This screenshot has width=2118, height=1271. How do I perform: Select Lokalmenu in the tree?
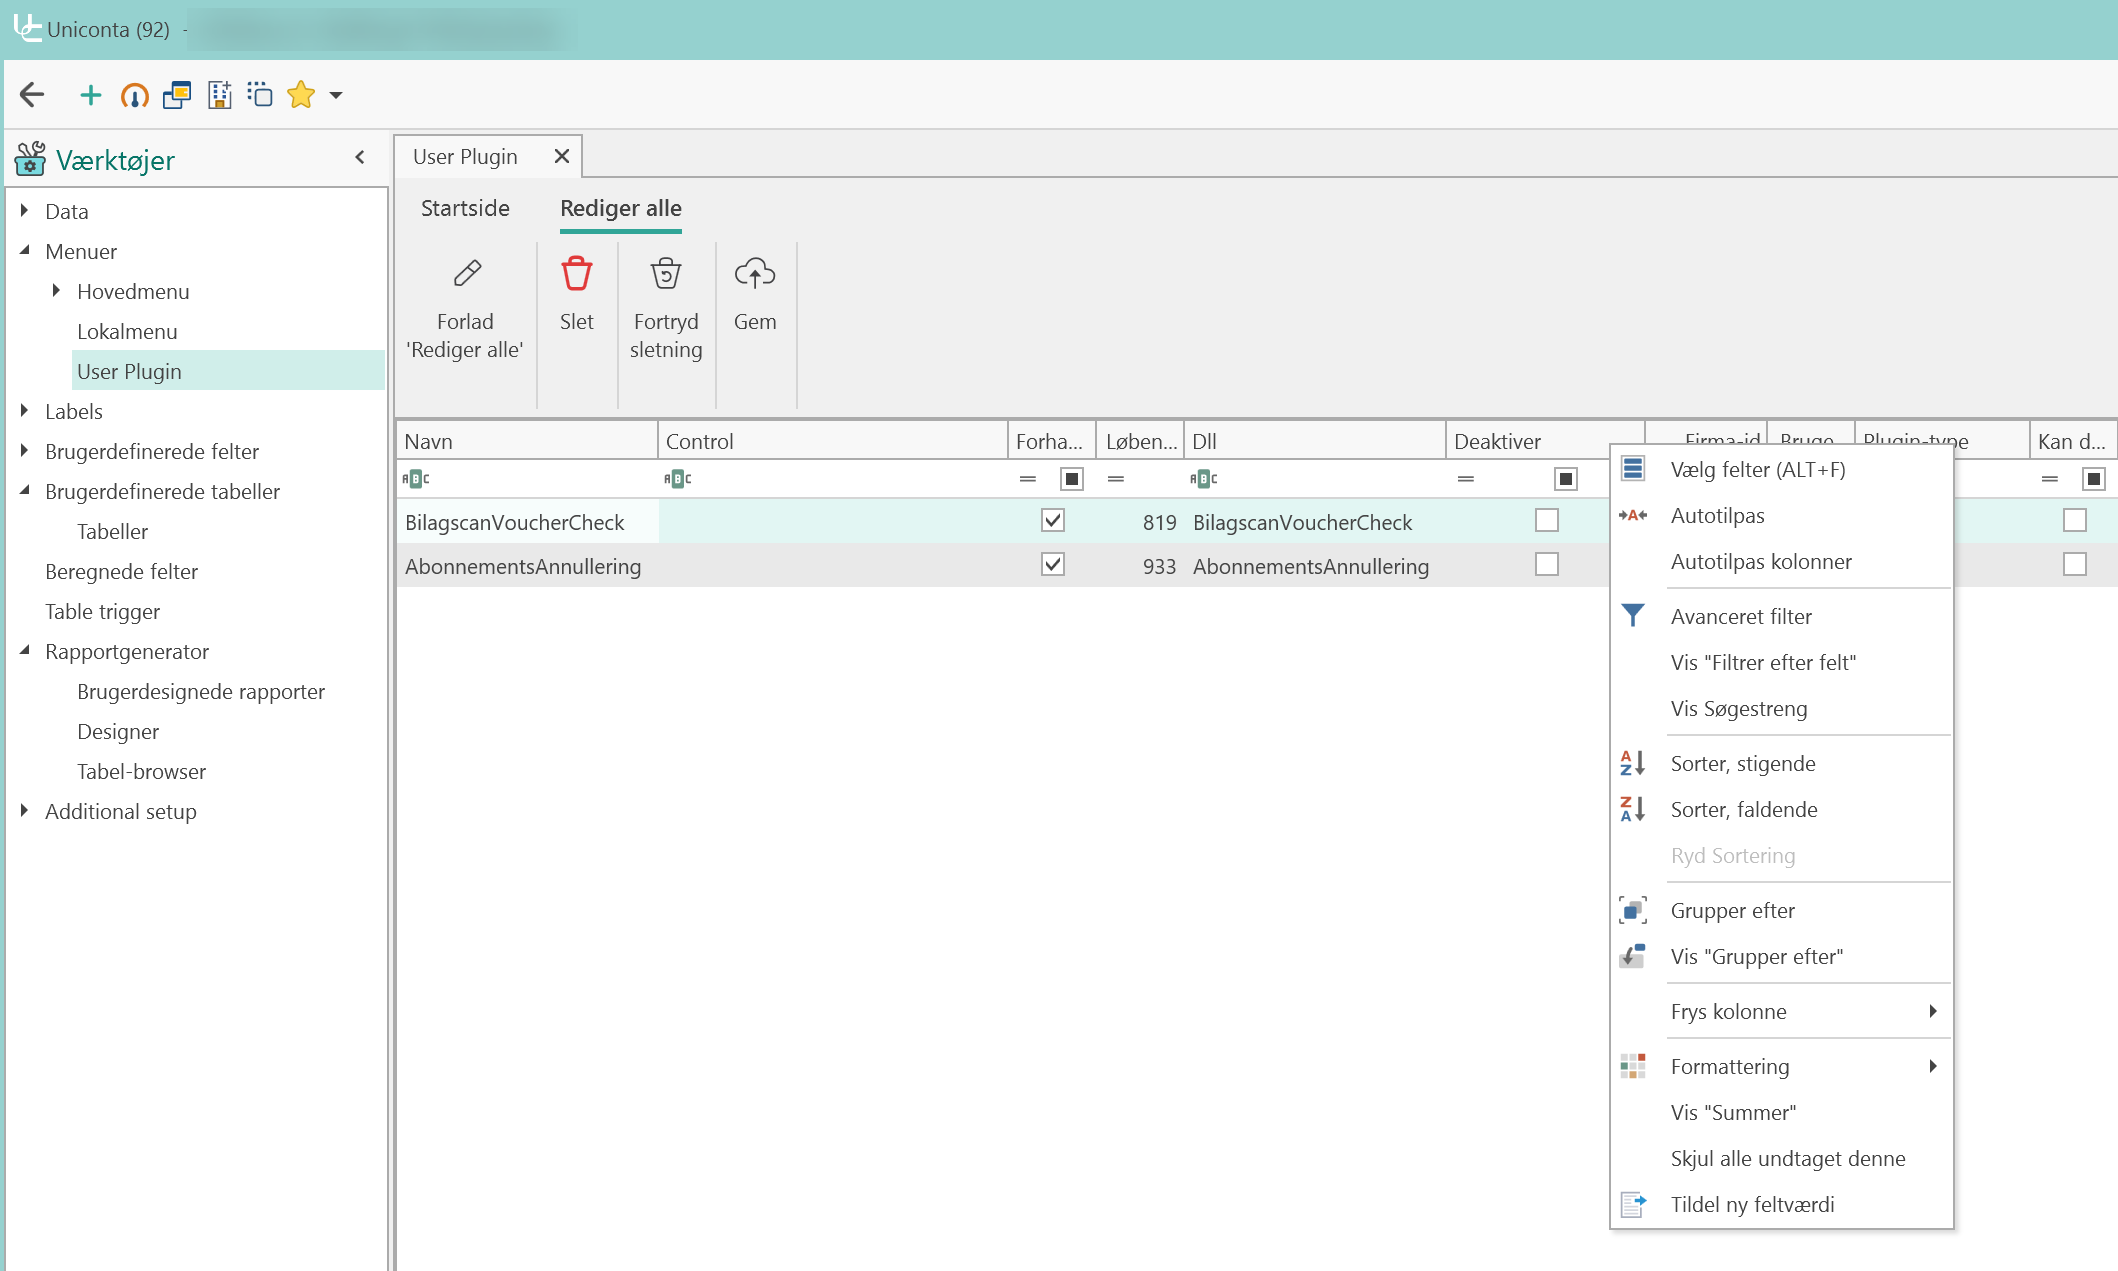click(127, 331)
